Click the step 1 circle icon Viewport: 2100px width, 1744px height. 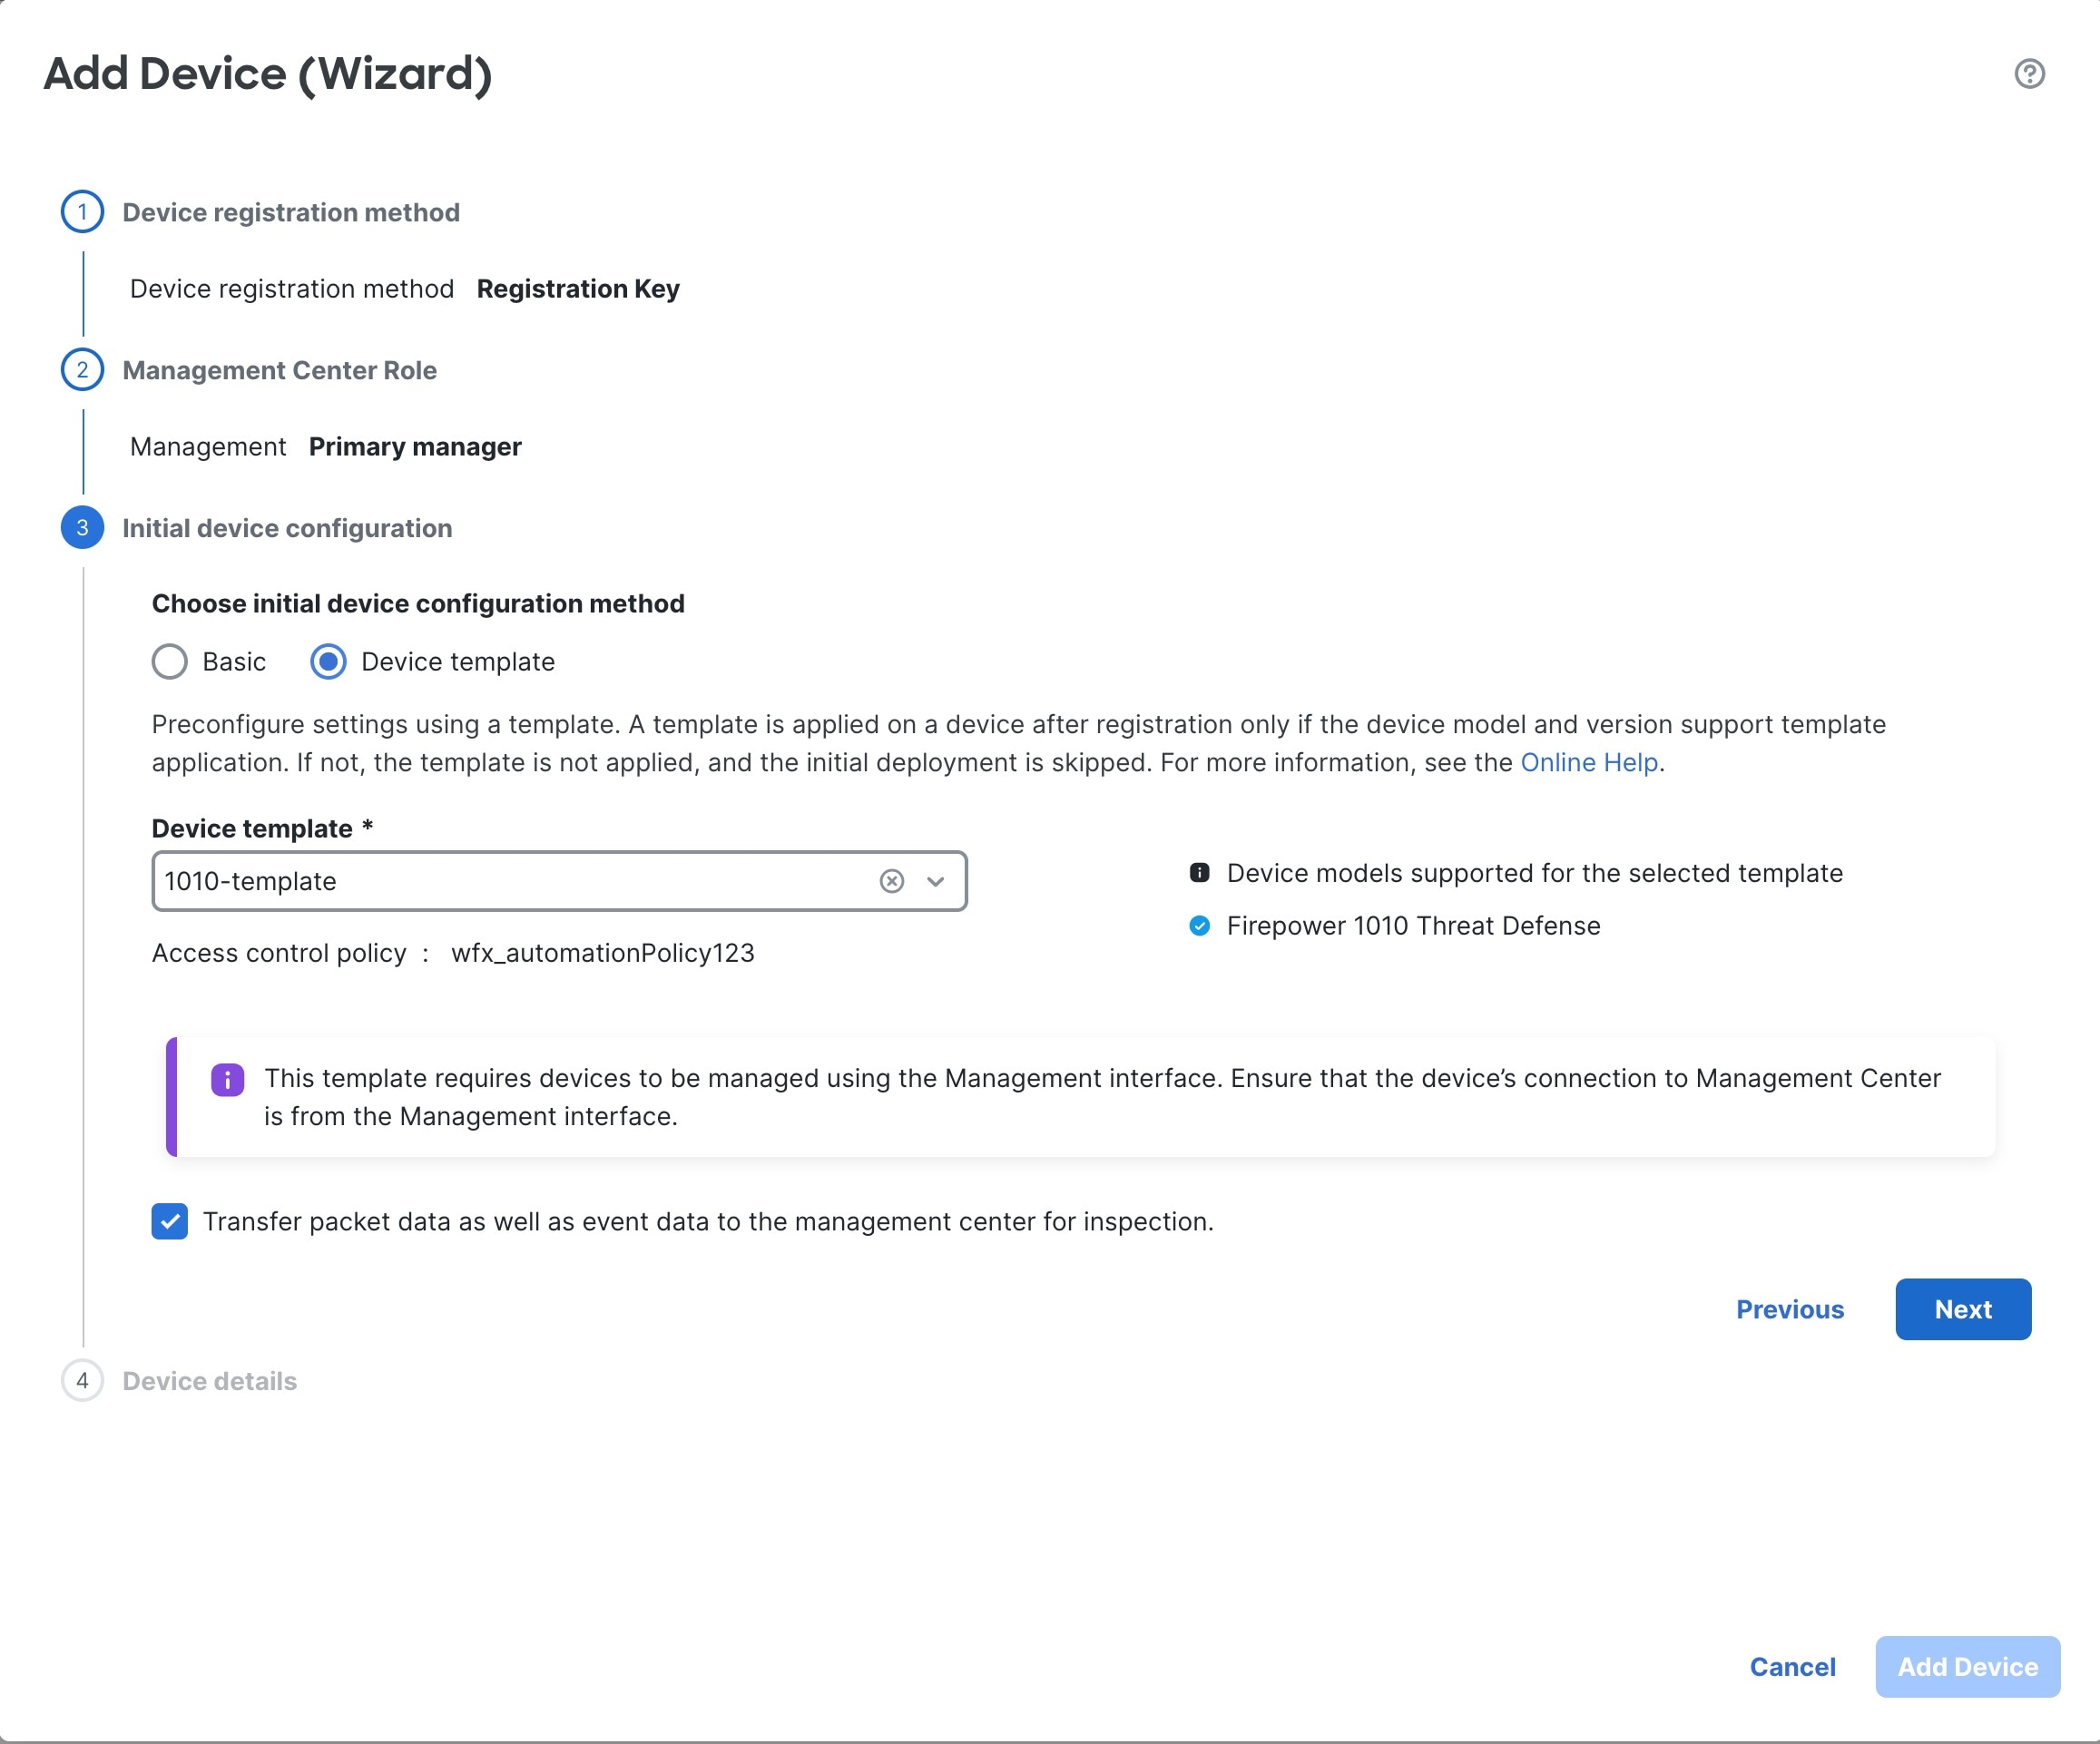82,212
